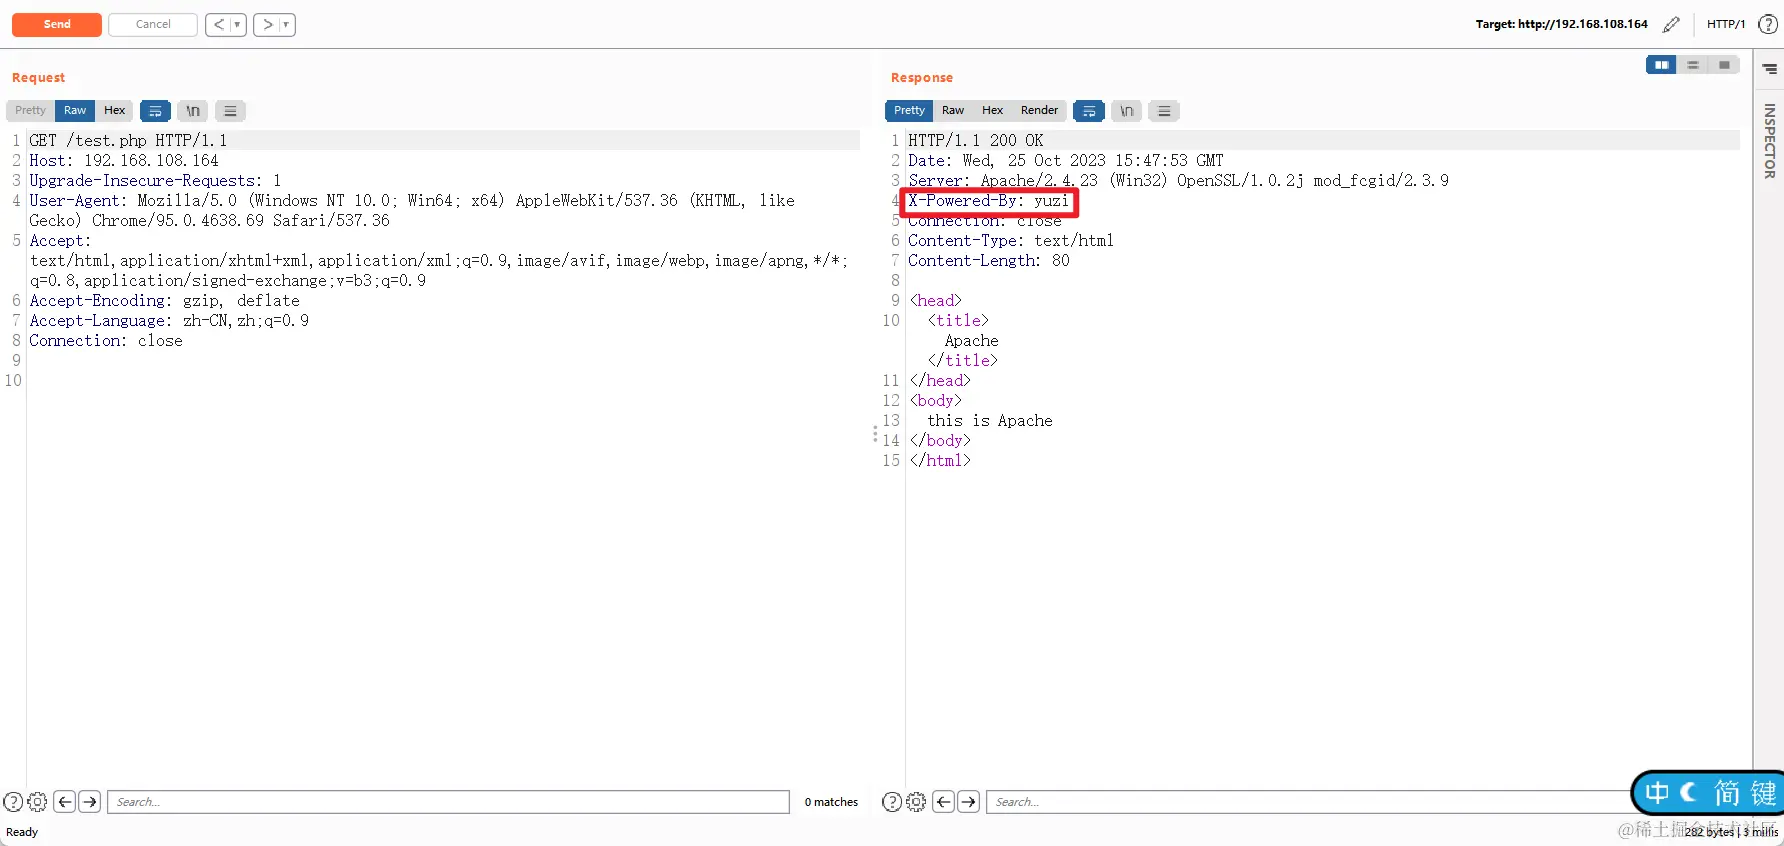Go forward to next request in history
The image size is (1784, 846).
(x=267, y=24)
